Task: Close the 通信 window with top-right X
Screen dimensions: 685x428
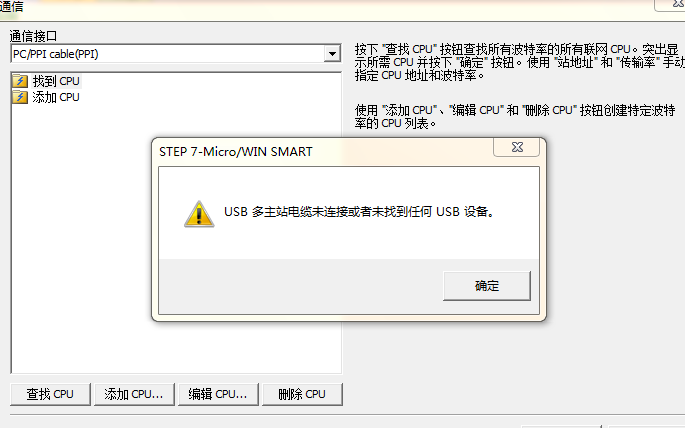Action: click(x=677, y=3)
